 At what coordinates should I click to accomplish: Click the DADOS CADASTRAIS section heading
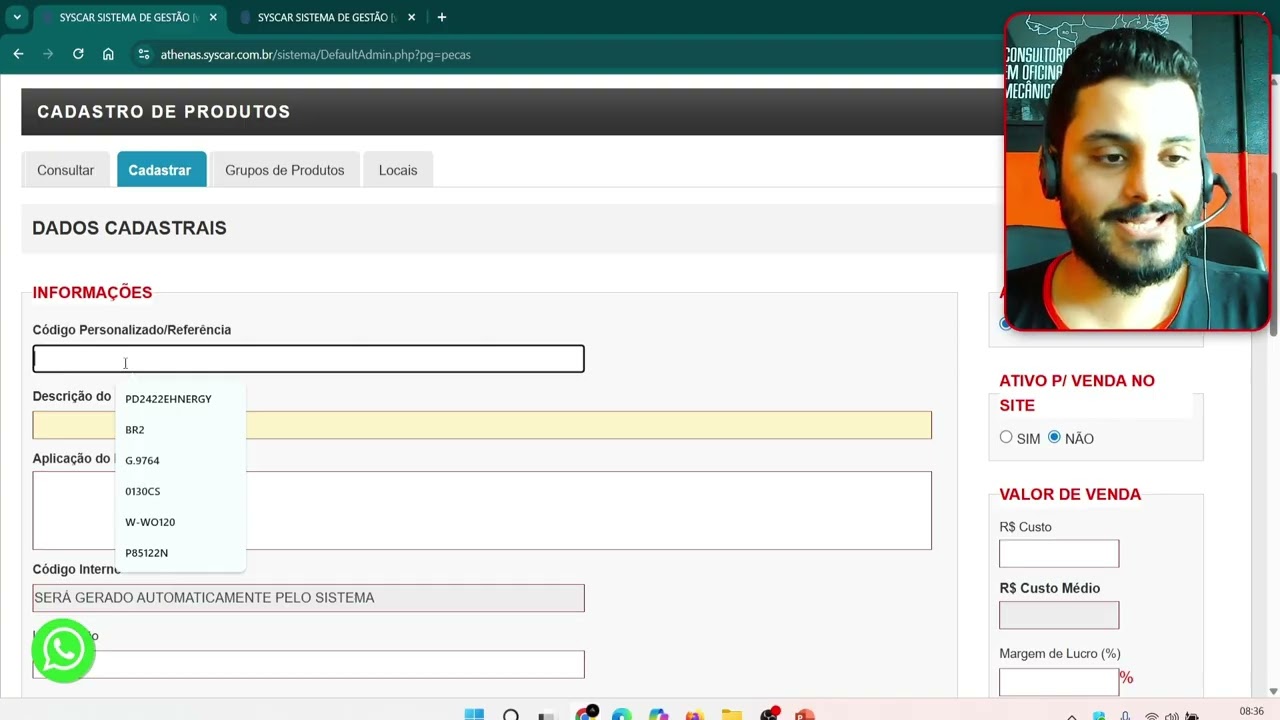point(130,228)
